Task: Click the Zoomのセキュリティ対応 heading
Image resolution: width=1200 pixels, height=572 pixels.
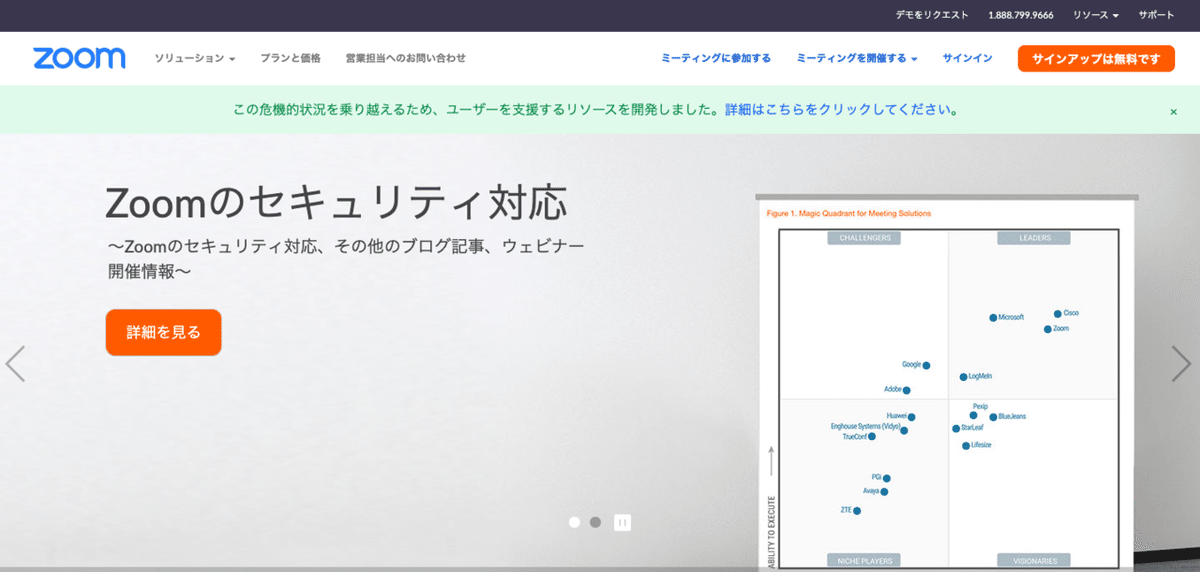Action: 336,203
